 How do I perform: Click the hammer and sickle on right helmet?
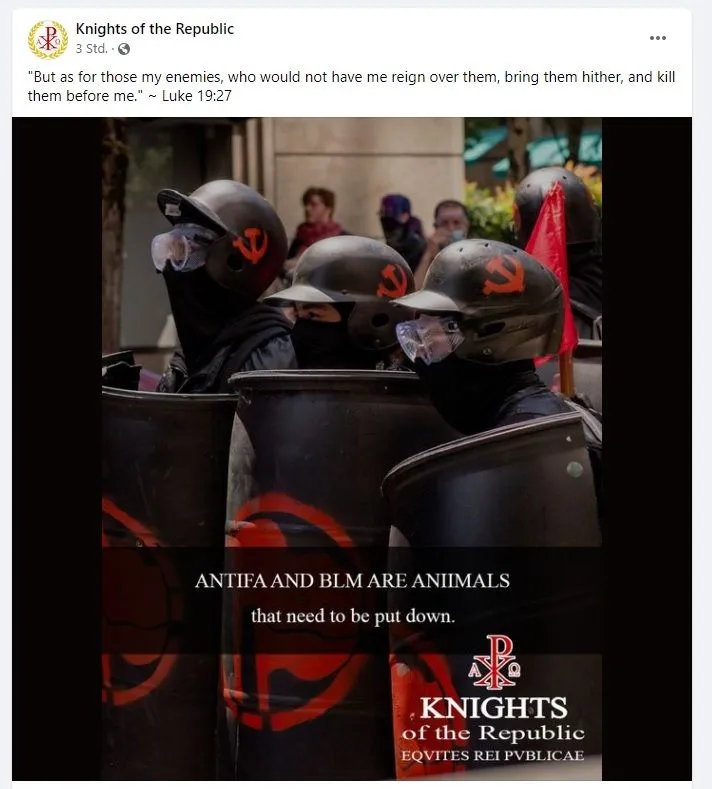click(x=504, y=275)
